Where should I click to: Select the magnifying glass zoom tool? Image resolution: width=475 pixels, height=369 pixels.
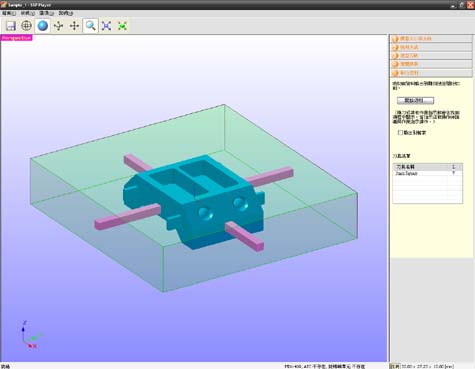click(x=90, y=26)
